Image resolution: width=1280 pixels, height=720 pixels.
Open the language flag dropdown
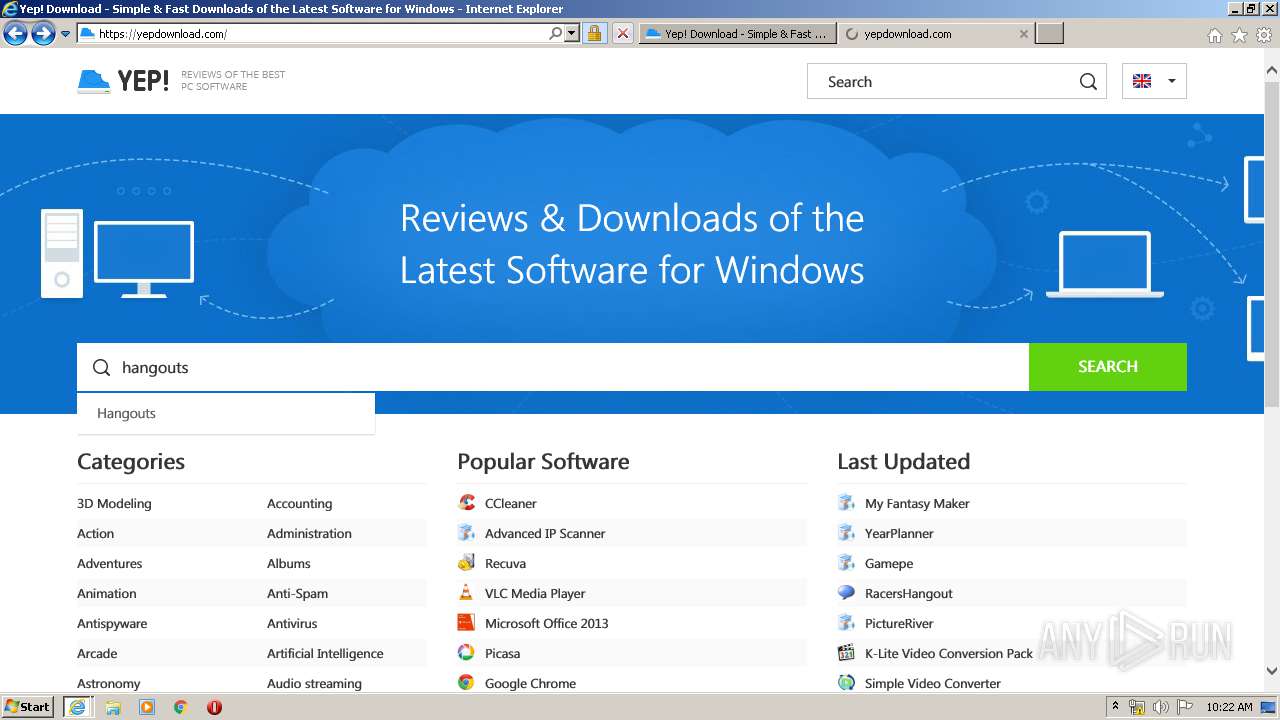point(1154,81)
